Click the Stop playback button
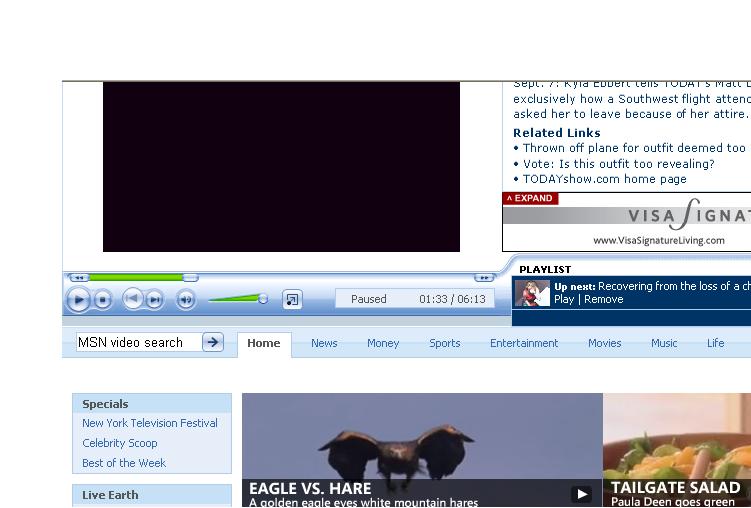 pyautogui.click(x=103, y=299)
